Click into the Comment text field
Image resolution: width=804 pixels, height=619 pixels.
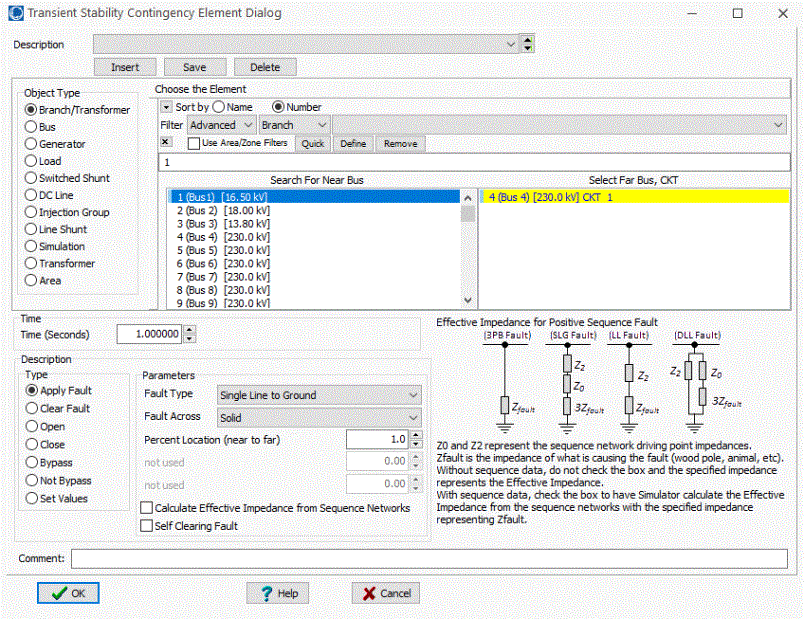pos(429,558)
